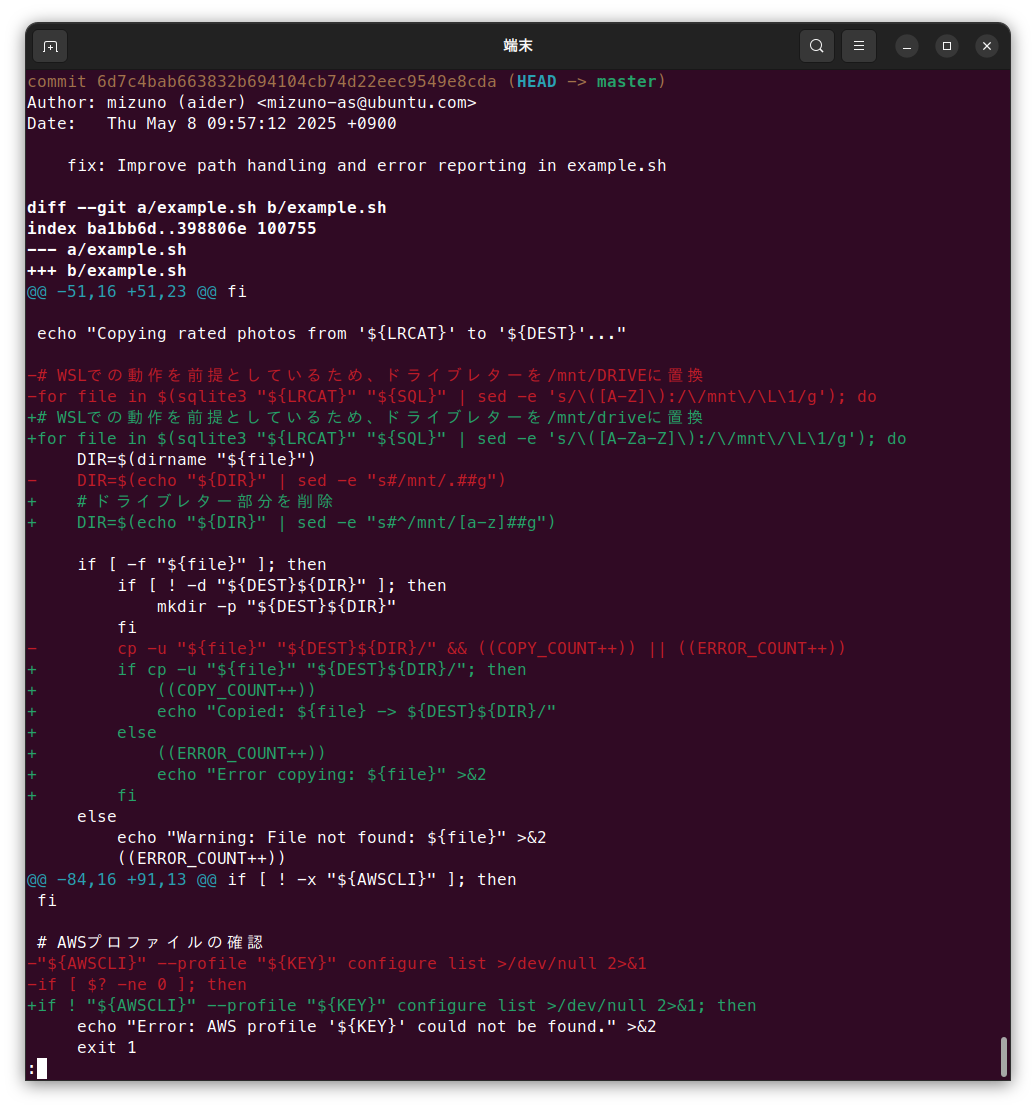Click the diff --git header line

click(x=206, y=207)
